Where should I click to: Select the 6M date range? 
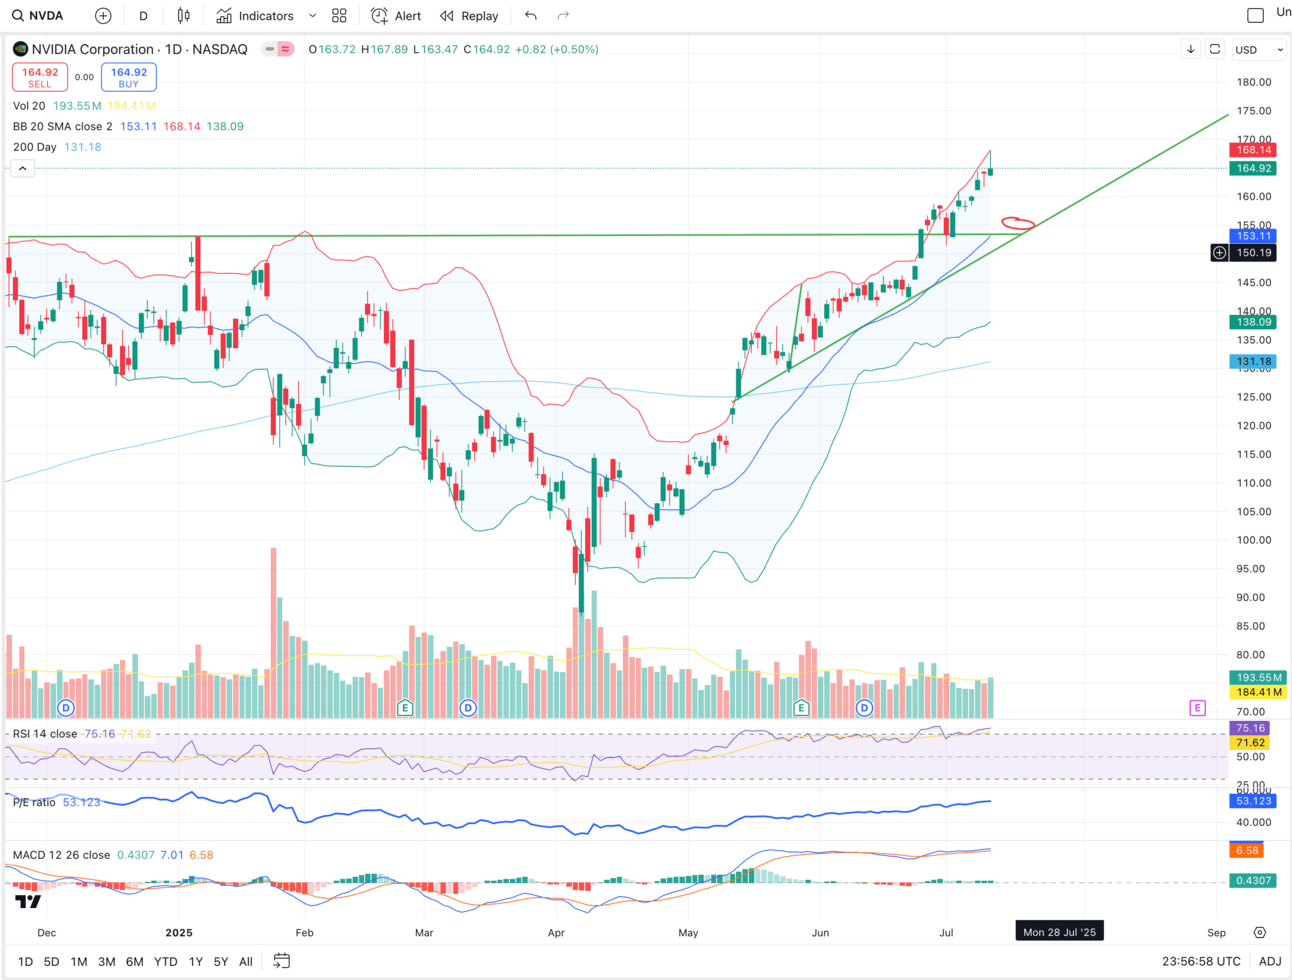[134, 962]
